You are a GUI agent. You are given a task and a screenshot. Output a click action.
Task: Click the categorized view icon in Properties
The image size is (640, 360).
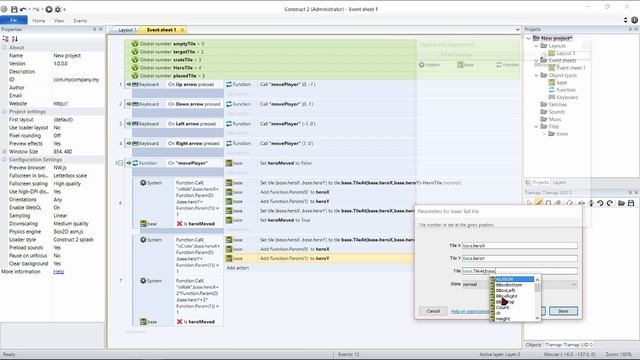pyautogui.click(x=6, y=39)
